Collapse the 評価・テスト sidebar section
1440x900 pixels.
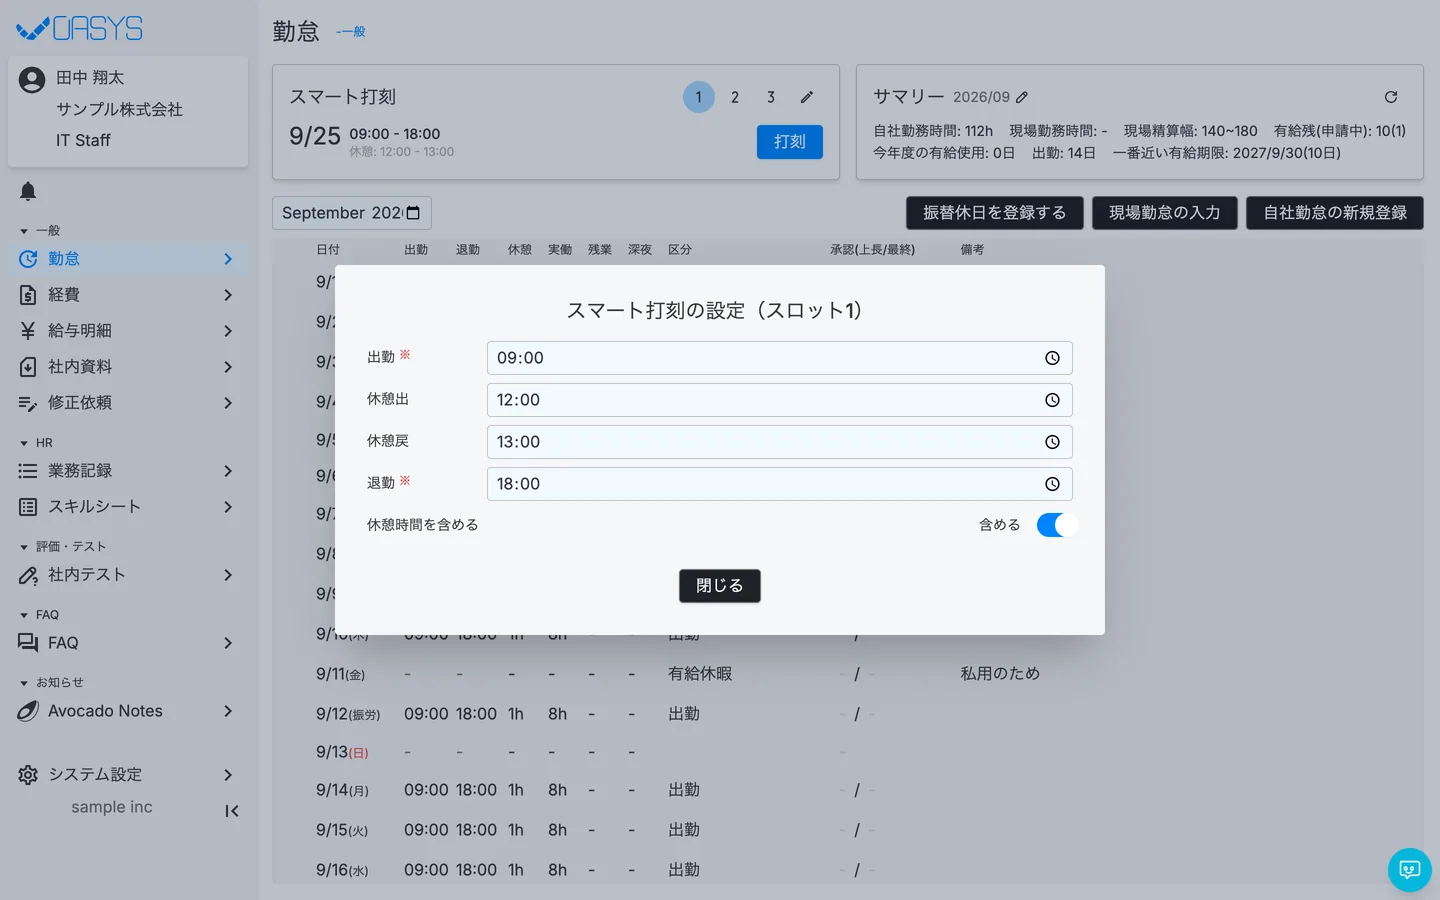[63, 547]
